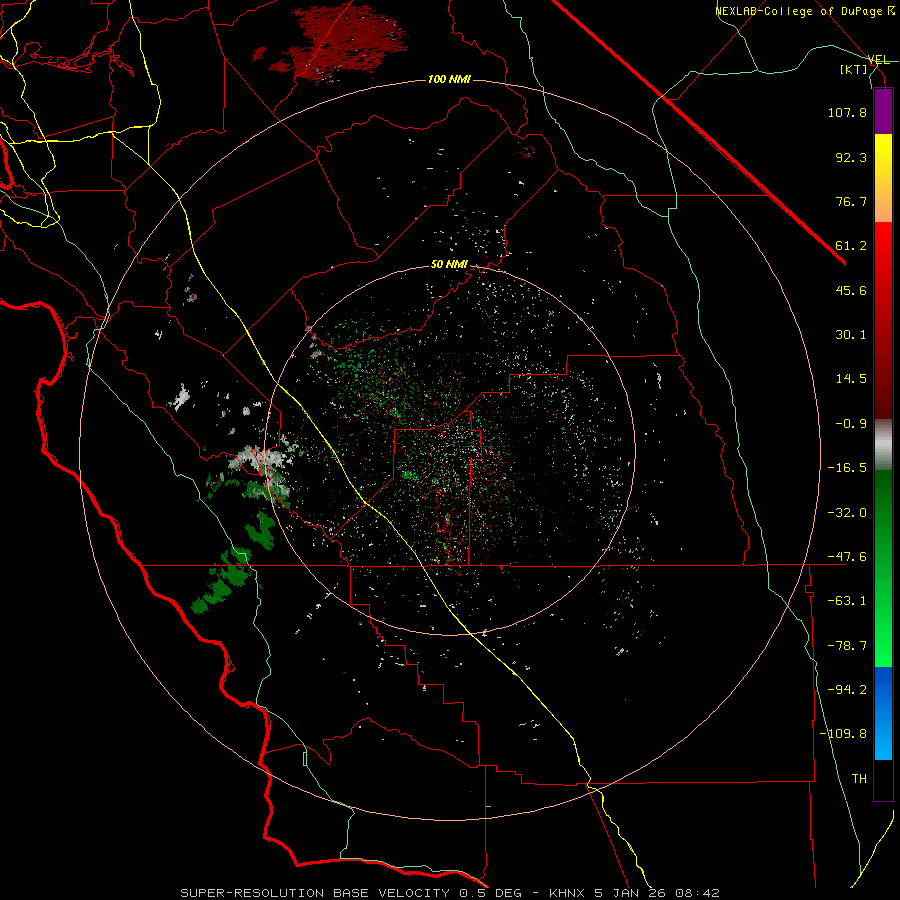Click the VEL legend title

(x=879, y=60)
